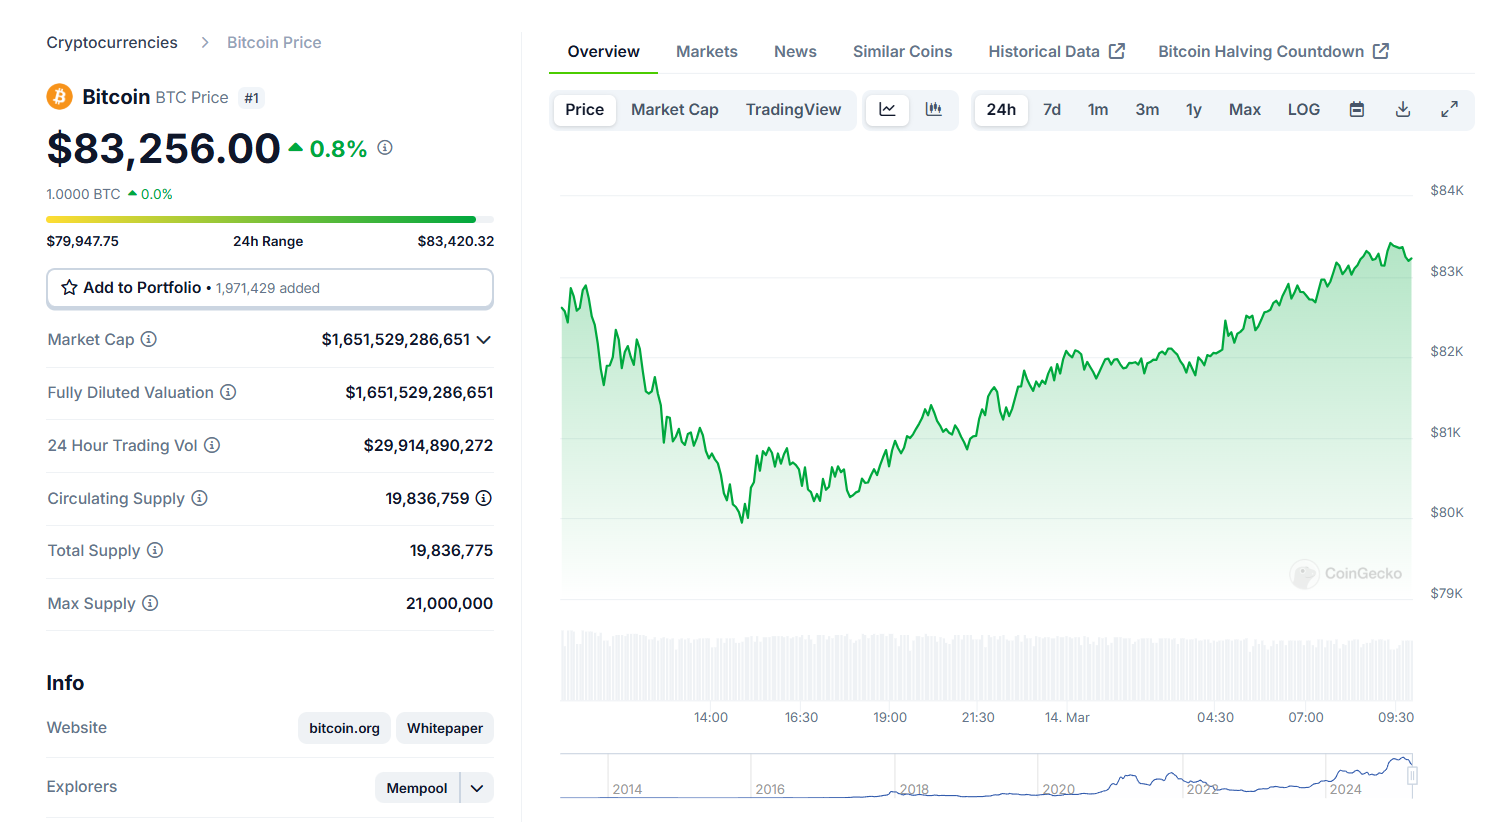This screenshot has height=822, width=1495.
Task: Open the Overview tab
Action: tap(603, 51)
